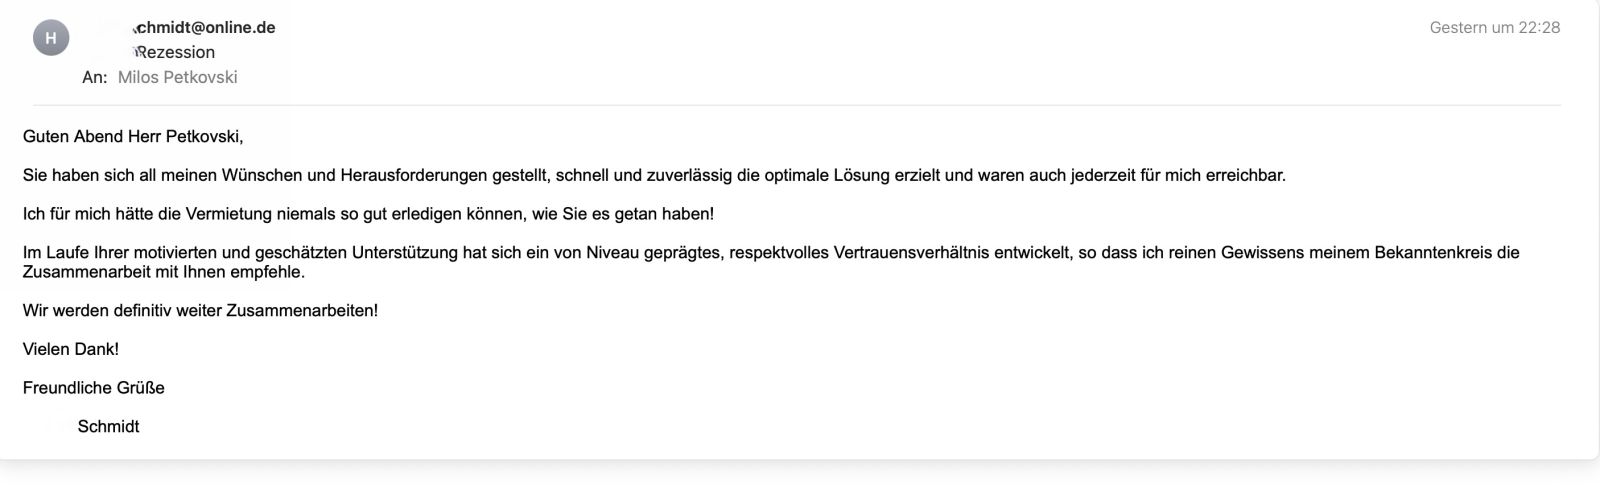Click the timestamp "Gestern um 22:28"
The height and width of the screenshot is (488, 1600).
tap(1495, 28)
